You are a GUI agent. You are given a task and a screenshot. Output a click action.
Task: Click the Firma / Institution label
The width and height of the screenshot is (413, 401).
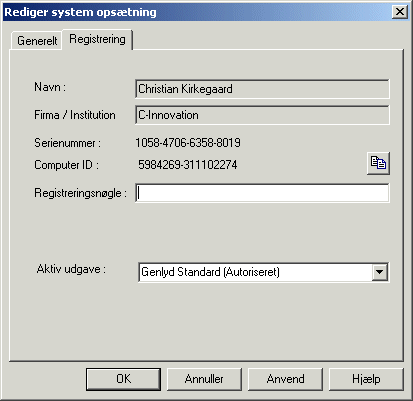[75, 115]
